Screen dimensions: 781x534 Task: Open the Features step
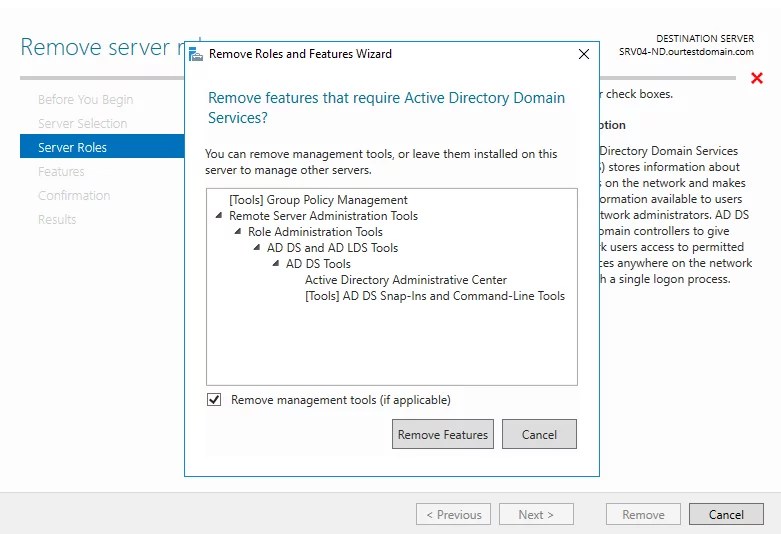coord(61,171)
